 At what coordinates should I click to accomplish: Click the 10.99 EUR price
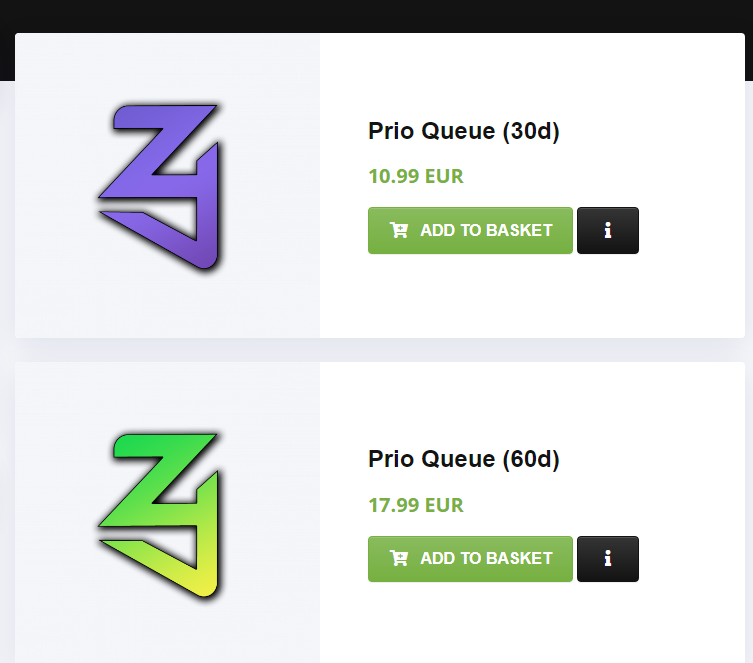point(416,177)
